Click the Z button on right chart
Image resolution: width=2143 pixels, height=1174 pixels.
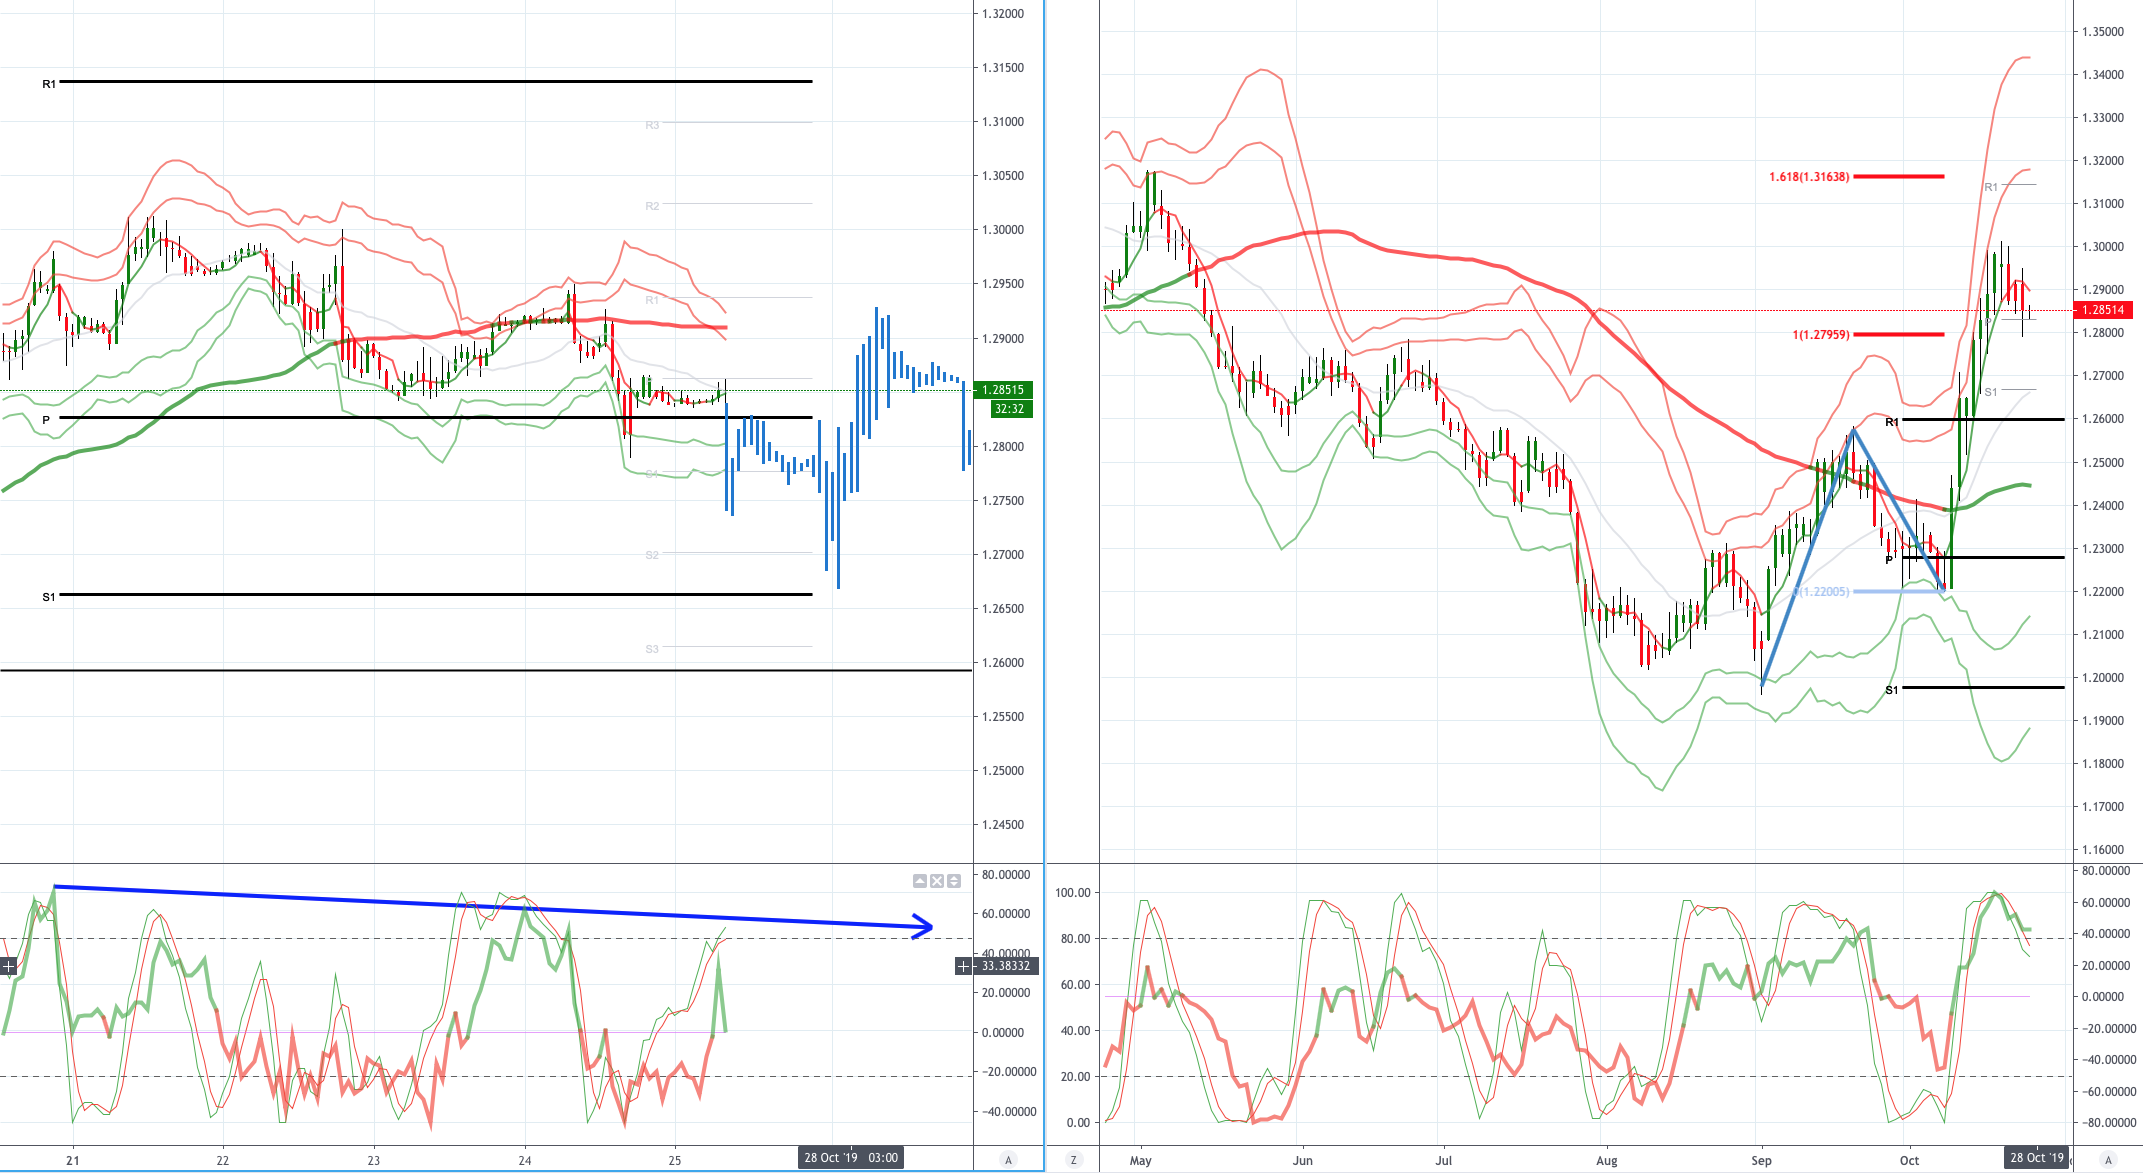click(1074, 1160)
